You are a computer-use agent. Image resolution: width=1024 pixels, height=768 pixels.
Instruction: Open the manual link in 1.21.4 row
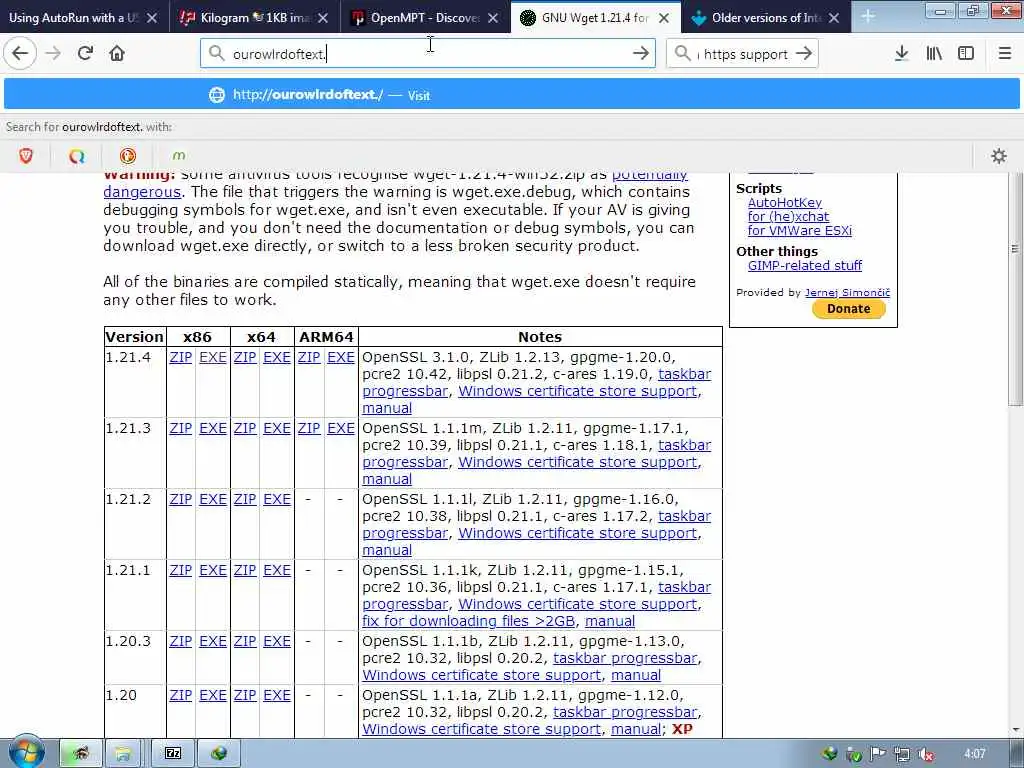pos(387,408)
